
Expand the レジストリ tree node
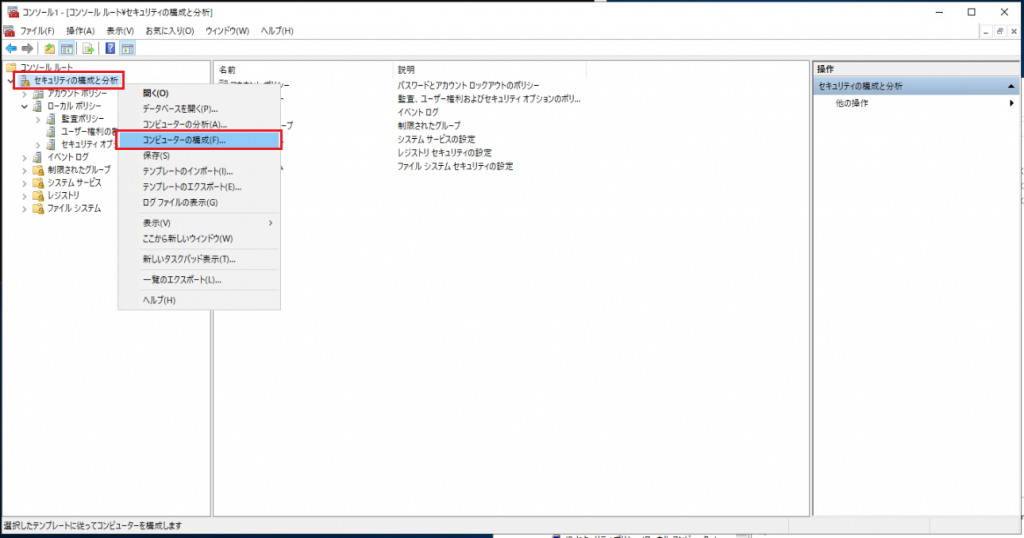click(x=25, y=196)
